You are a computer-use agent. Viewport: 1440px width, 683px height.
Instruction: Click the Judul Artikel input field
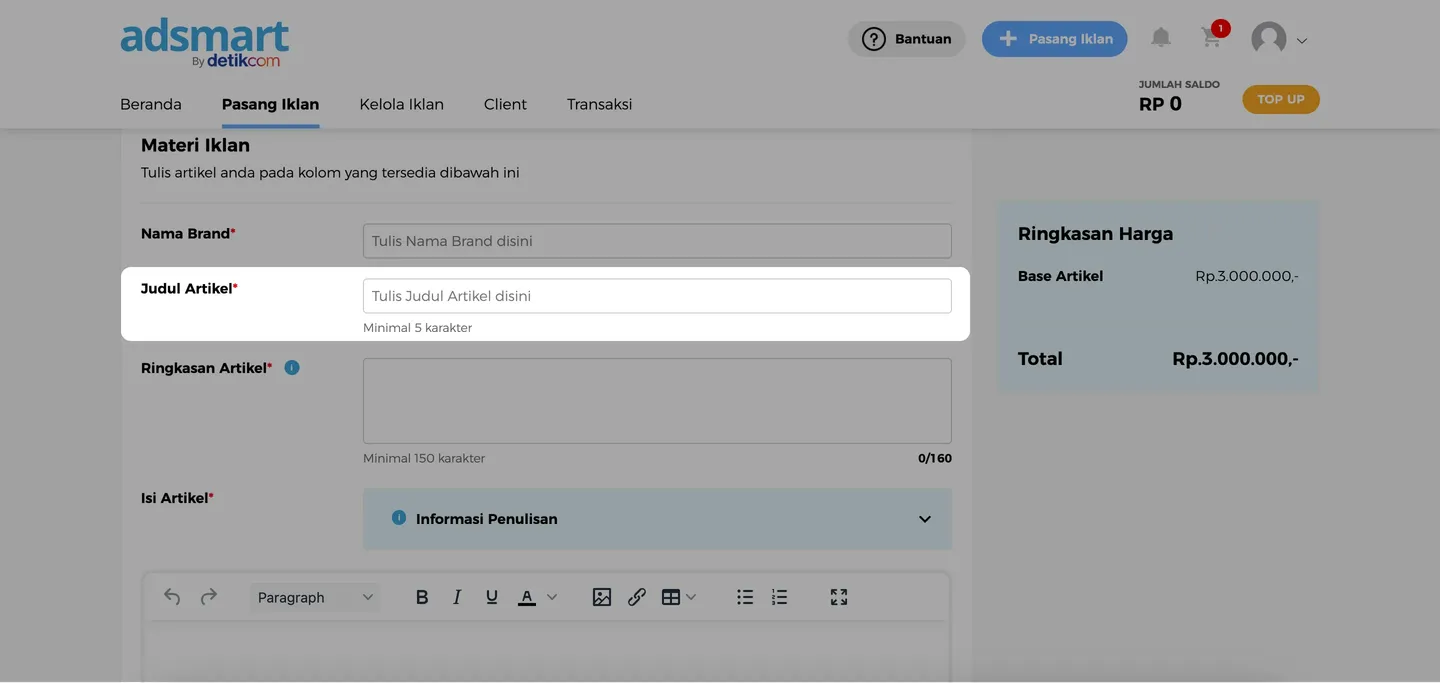click(656, 296)
